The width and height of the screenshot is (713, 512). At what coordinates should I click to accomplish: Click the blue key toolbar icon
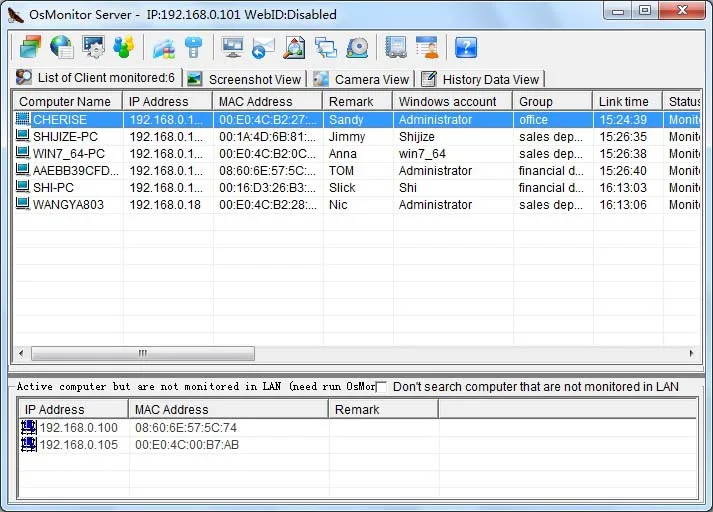(194, 47)
